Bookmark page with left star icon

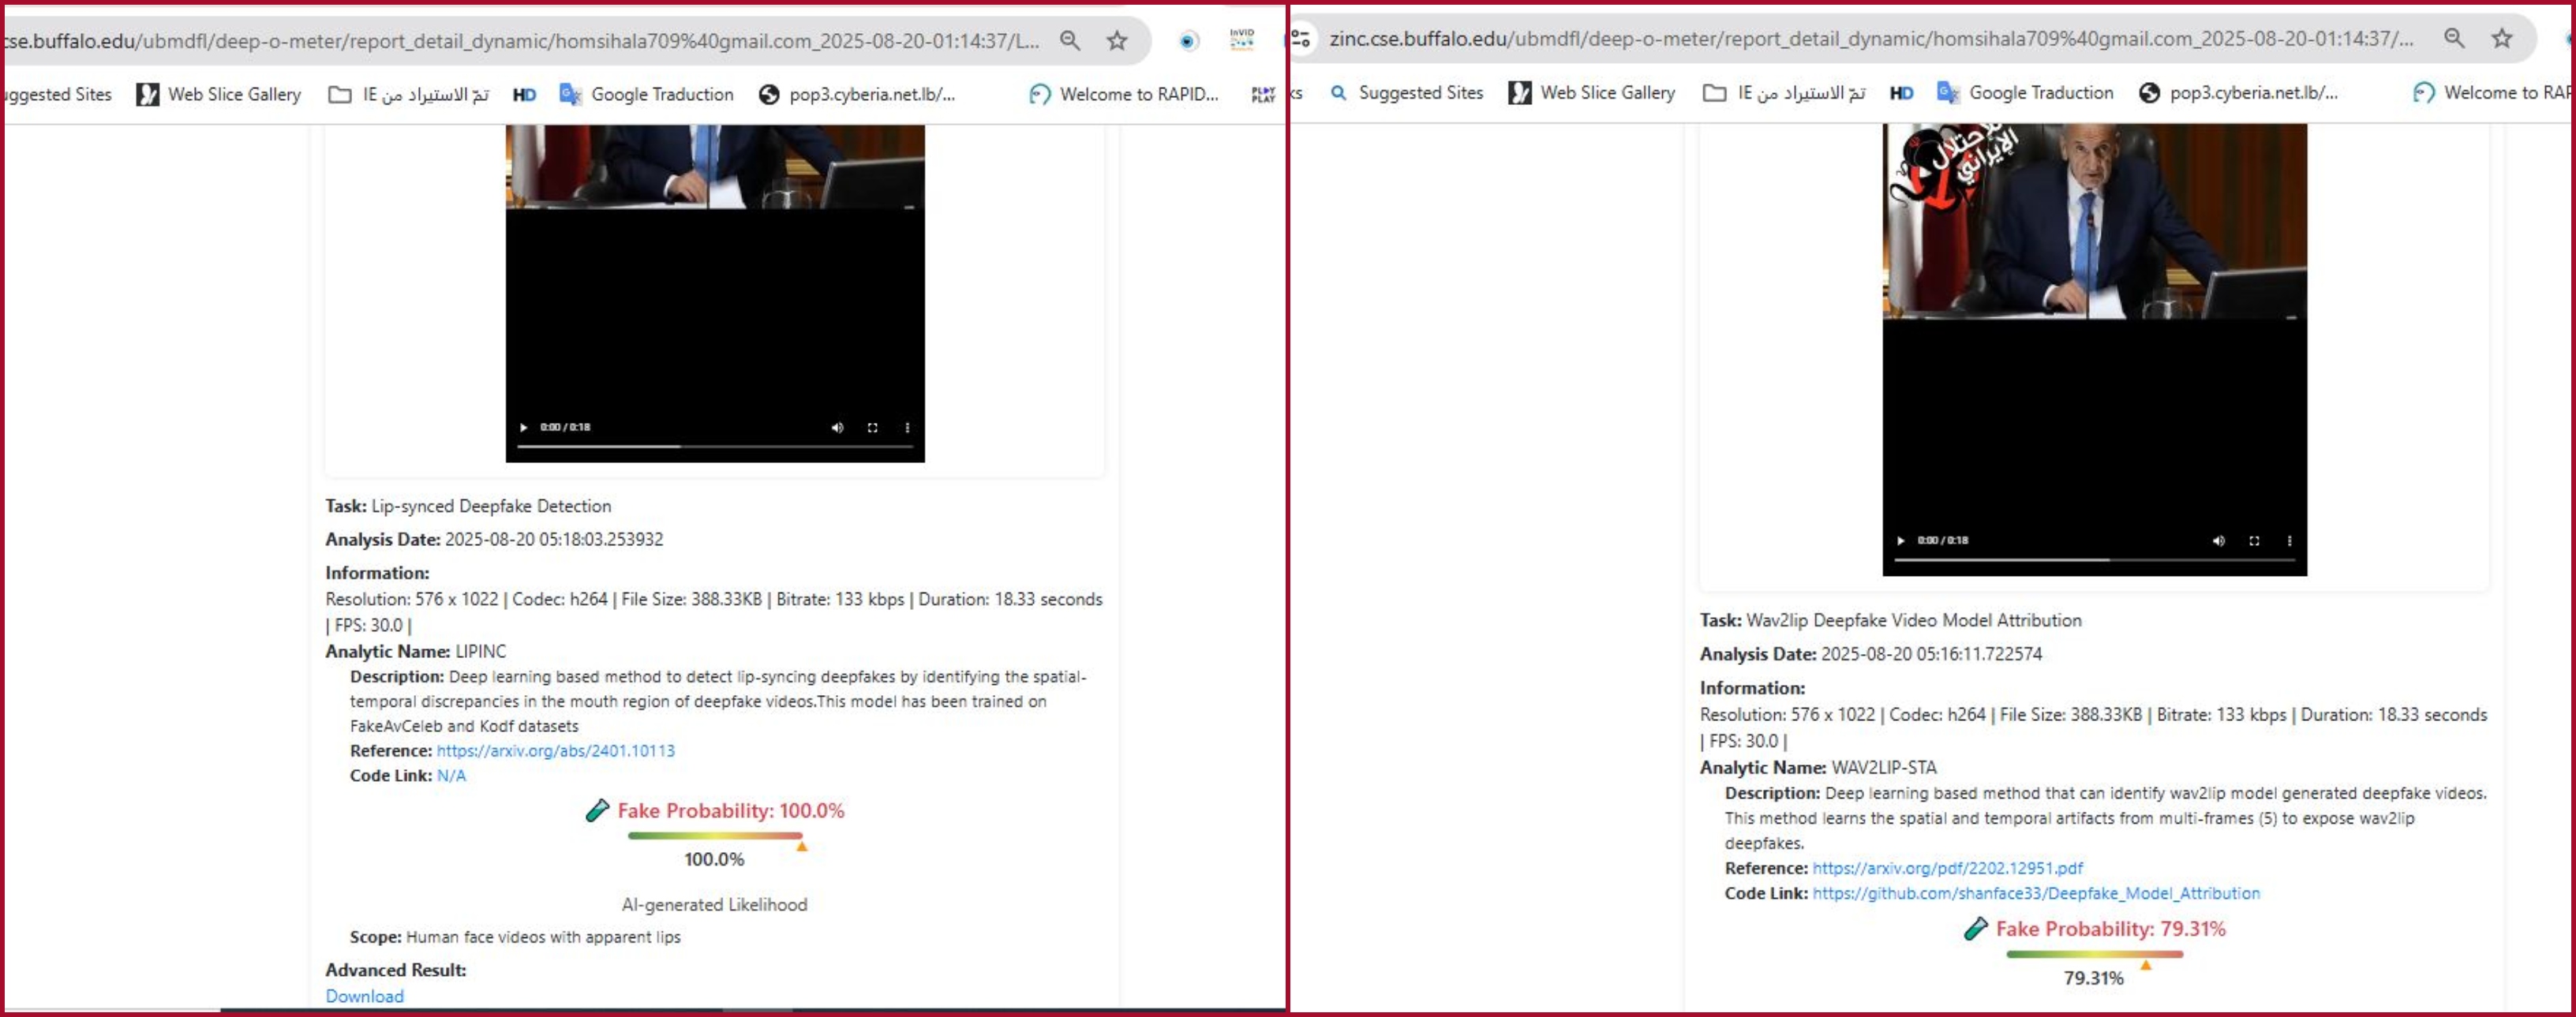click(x=1117, y=40)
